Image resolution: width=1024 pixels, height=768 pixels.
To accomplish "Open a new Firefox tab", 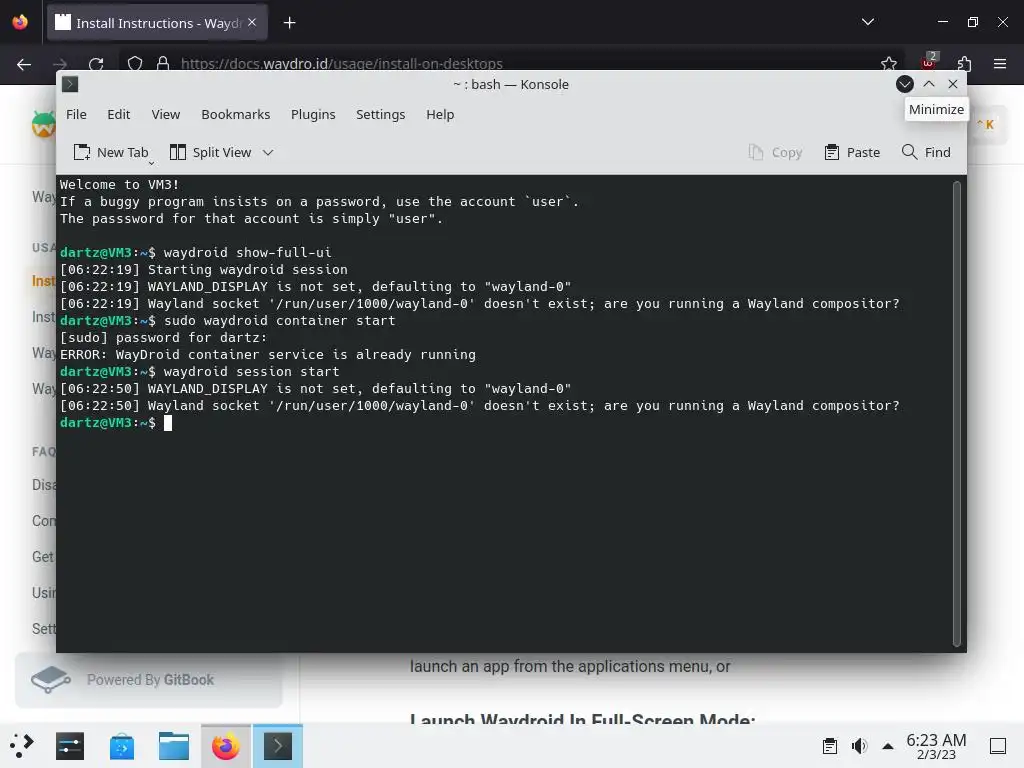I will point(289,23).
